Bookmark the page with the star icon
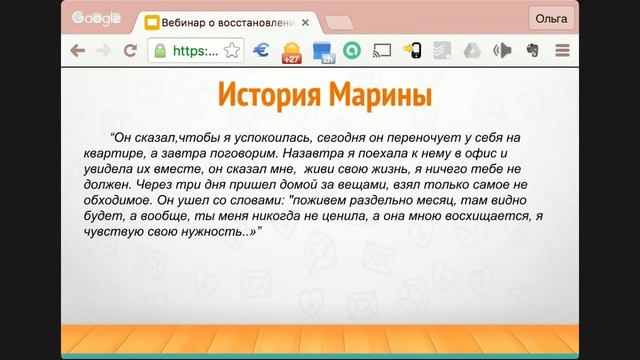640x360 pixels. pos(232,51)
